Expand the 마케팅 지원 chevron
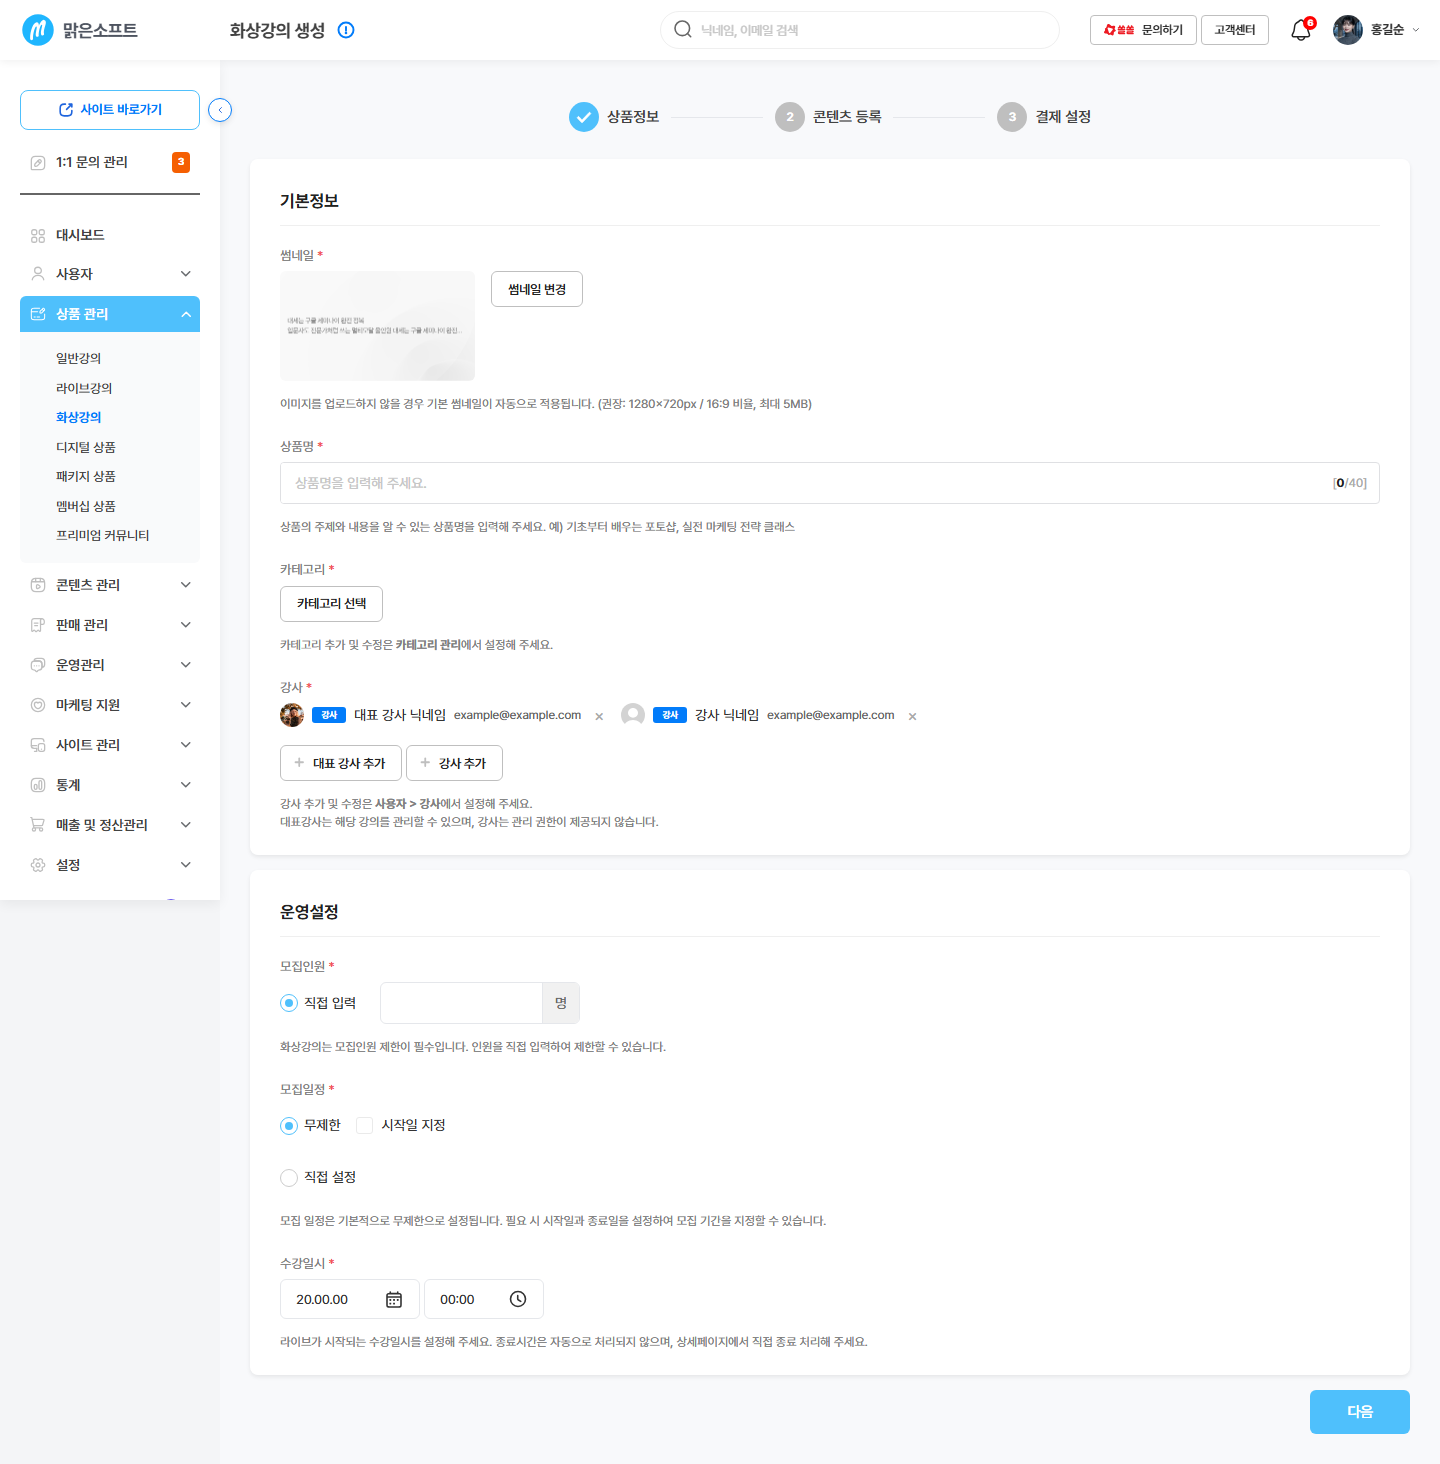Viewport: 1440px width, 1464px height. [x=186, y=705]
